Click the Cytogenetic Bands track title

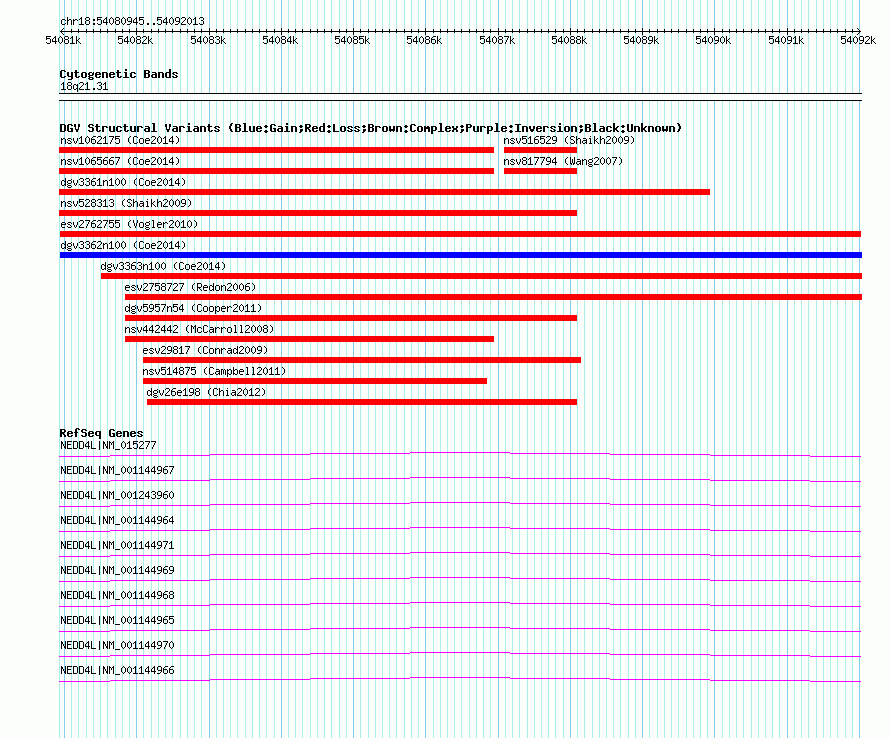click(x=119, y=74)
